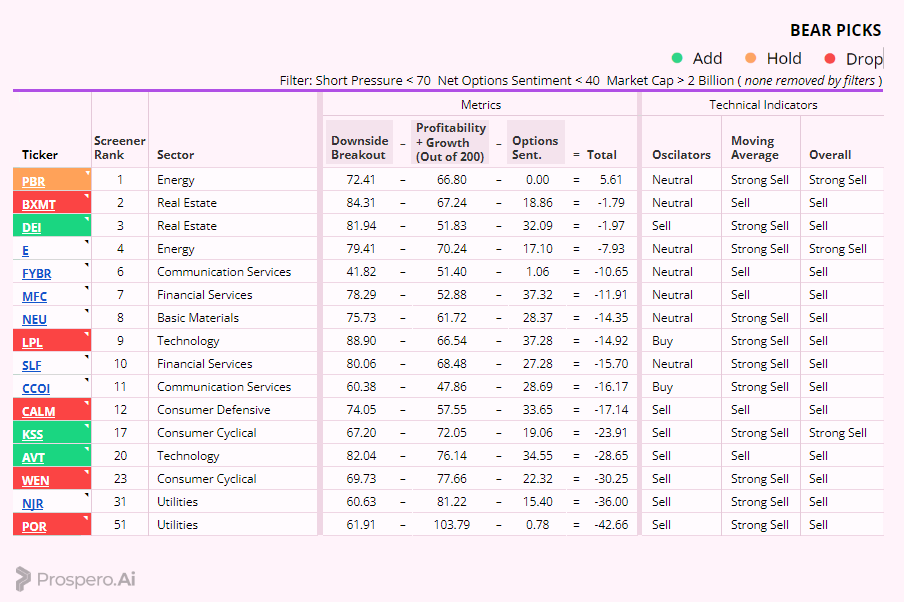This screenshot has height=602, width=904.
Task: Click the Prospero.Ai logo icon
Action: pyautogui.click(x=23, y=579)
